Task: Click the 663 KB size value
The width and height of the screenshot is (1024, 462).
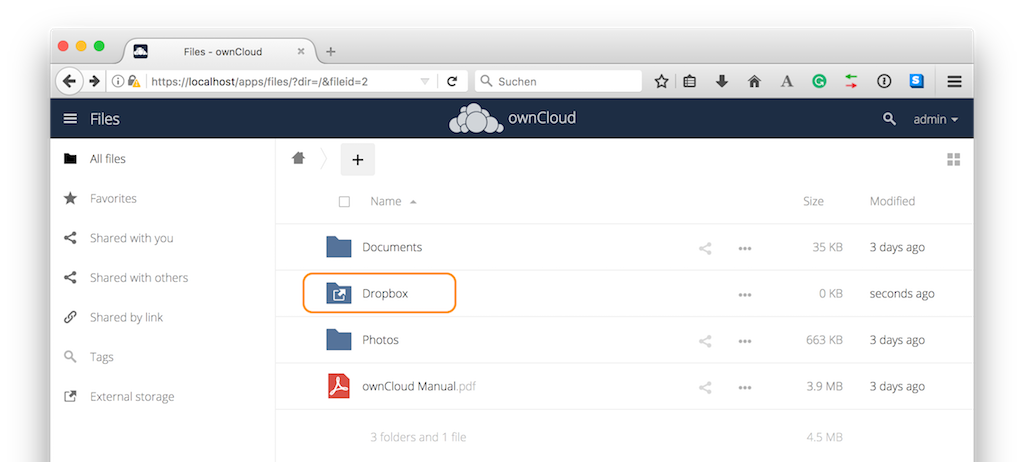Action: click(x=824, y=340)
